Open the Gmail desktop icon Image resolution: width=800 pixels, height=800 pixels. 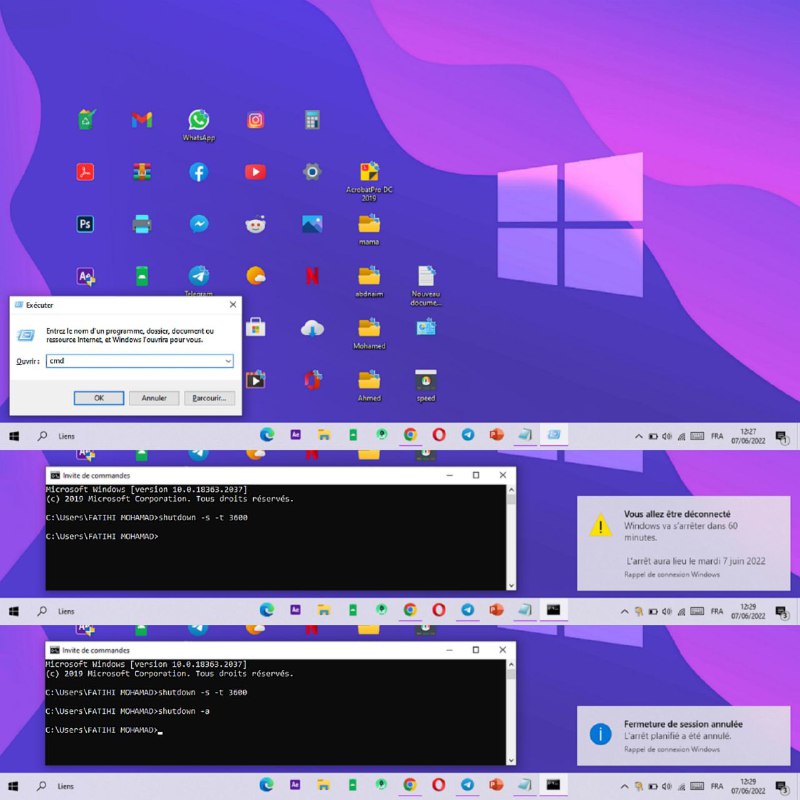pos(142,120)
